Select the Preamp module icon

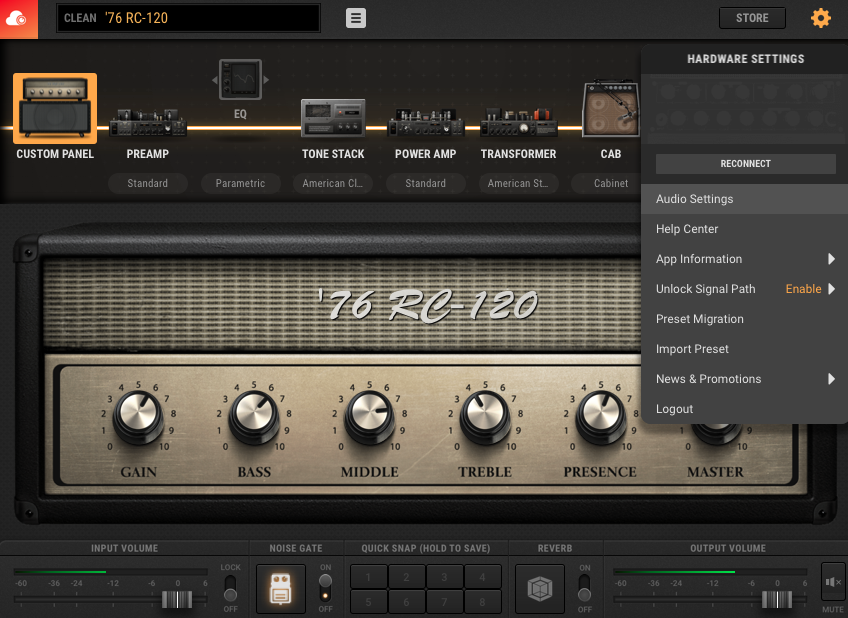tap(147, 122)
